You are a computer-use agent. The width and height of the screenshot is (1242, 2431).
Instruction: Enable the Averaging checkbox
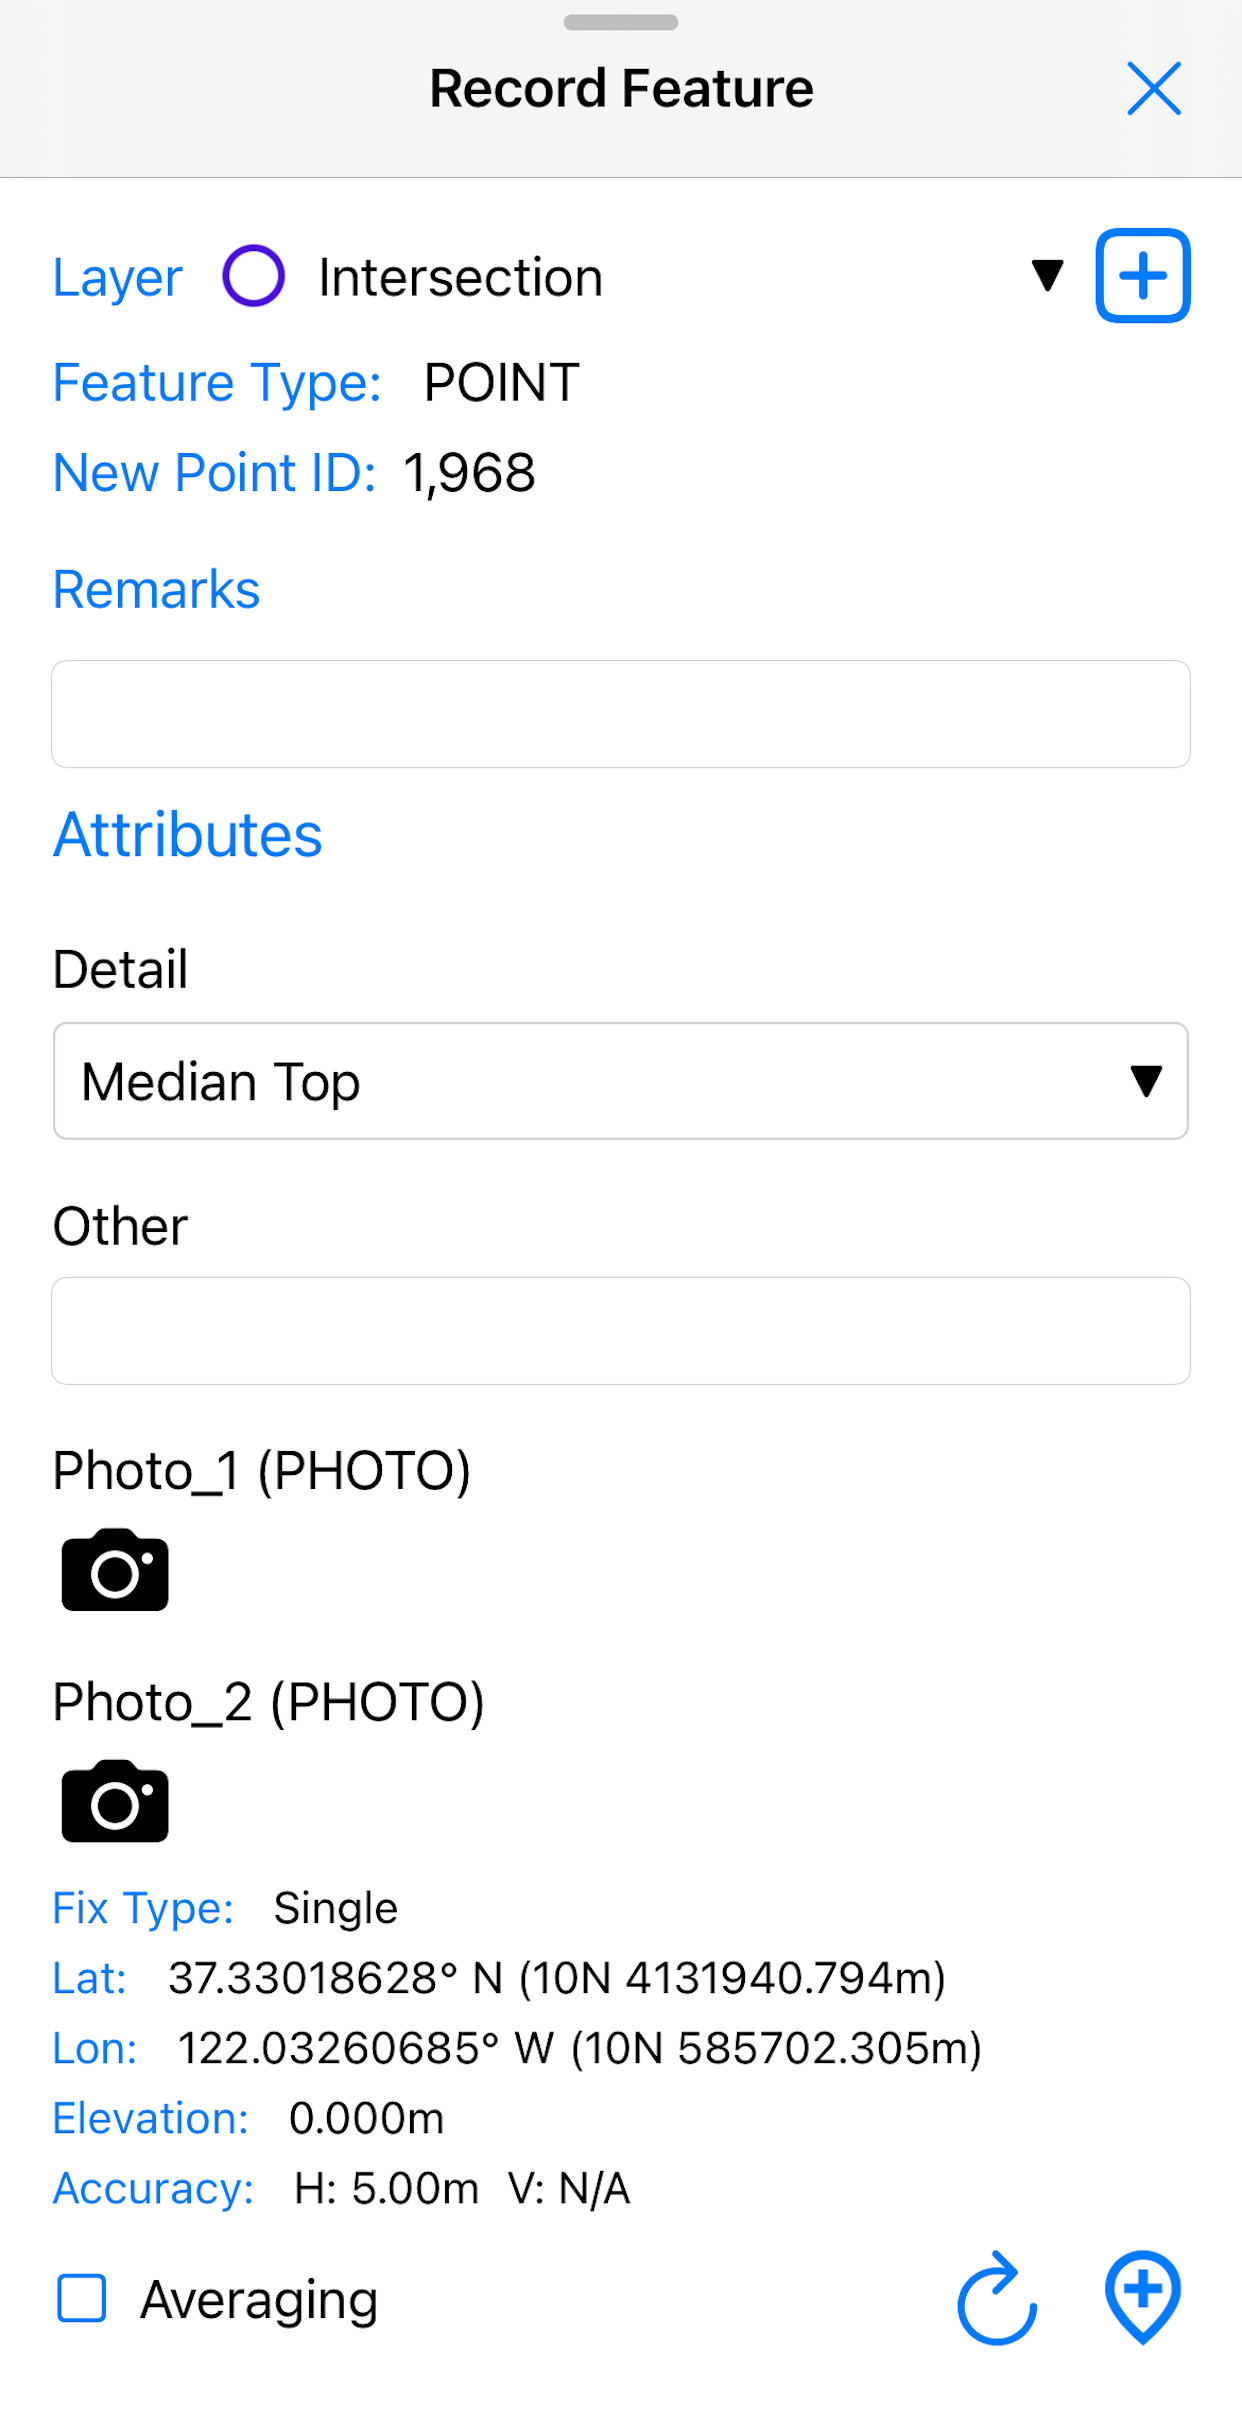(x=82, y=2298)
